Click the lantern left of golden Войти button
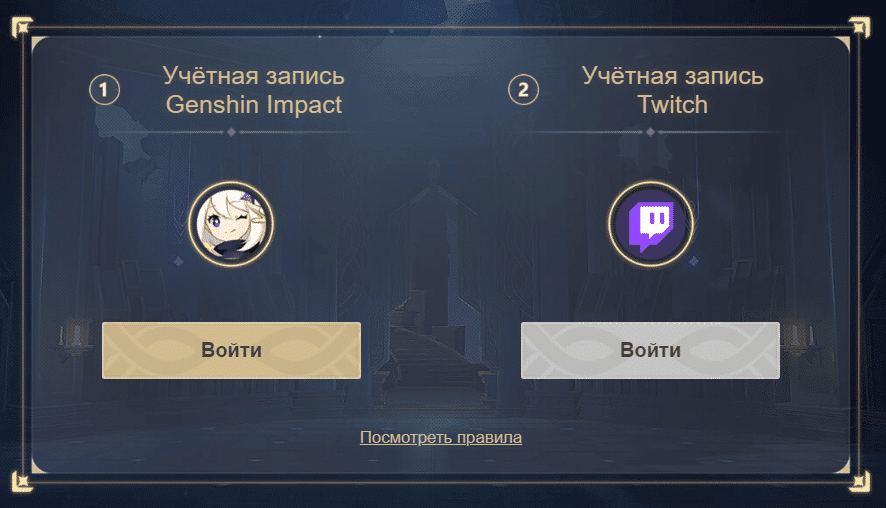 pyautogui.click(x=75, y=335)
